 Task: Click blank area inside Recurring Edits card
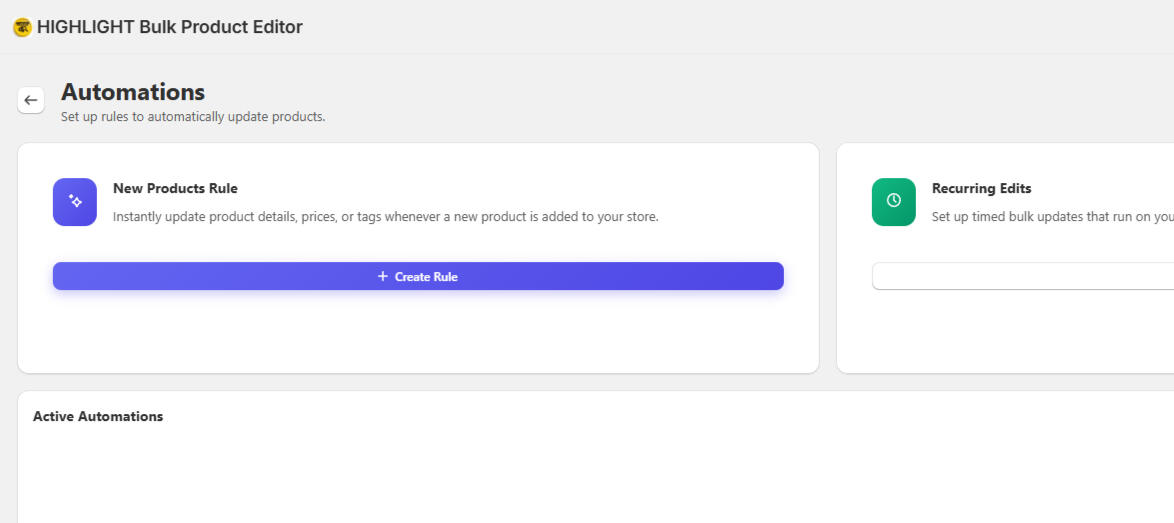pos(1023,333)
